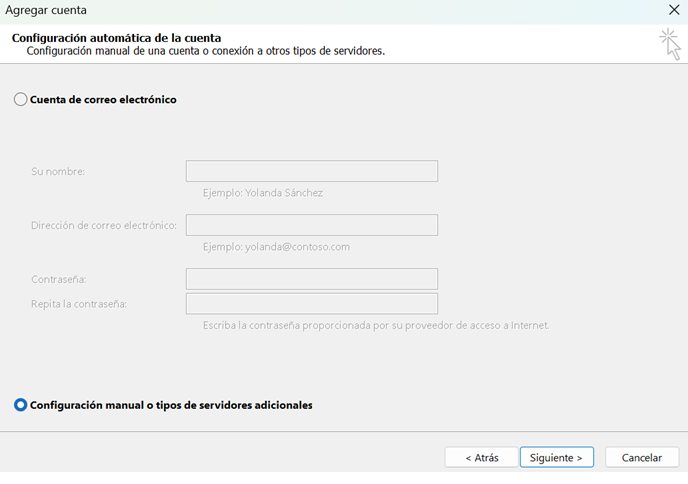Close the Agregar cuenta dialog window
688x484 pixels.
674,10
